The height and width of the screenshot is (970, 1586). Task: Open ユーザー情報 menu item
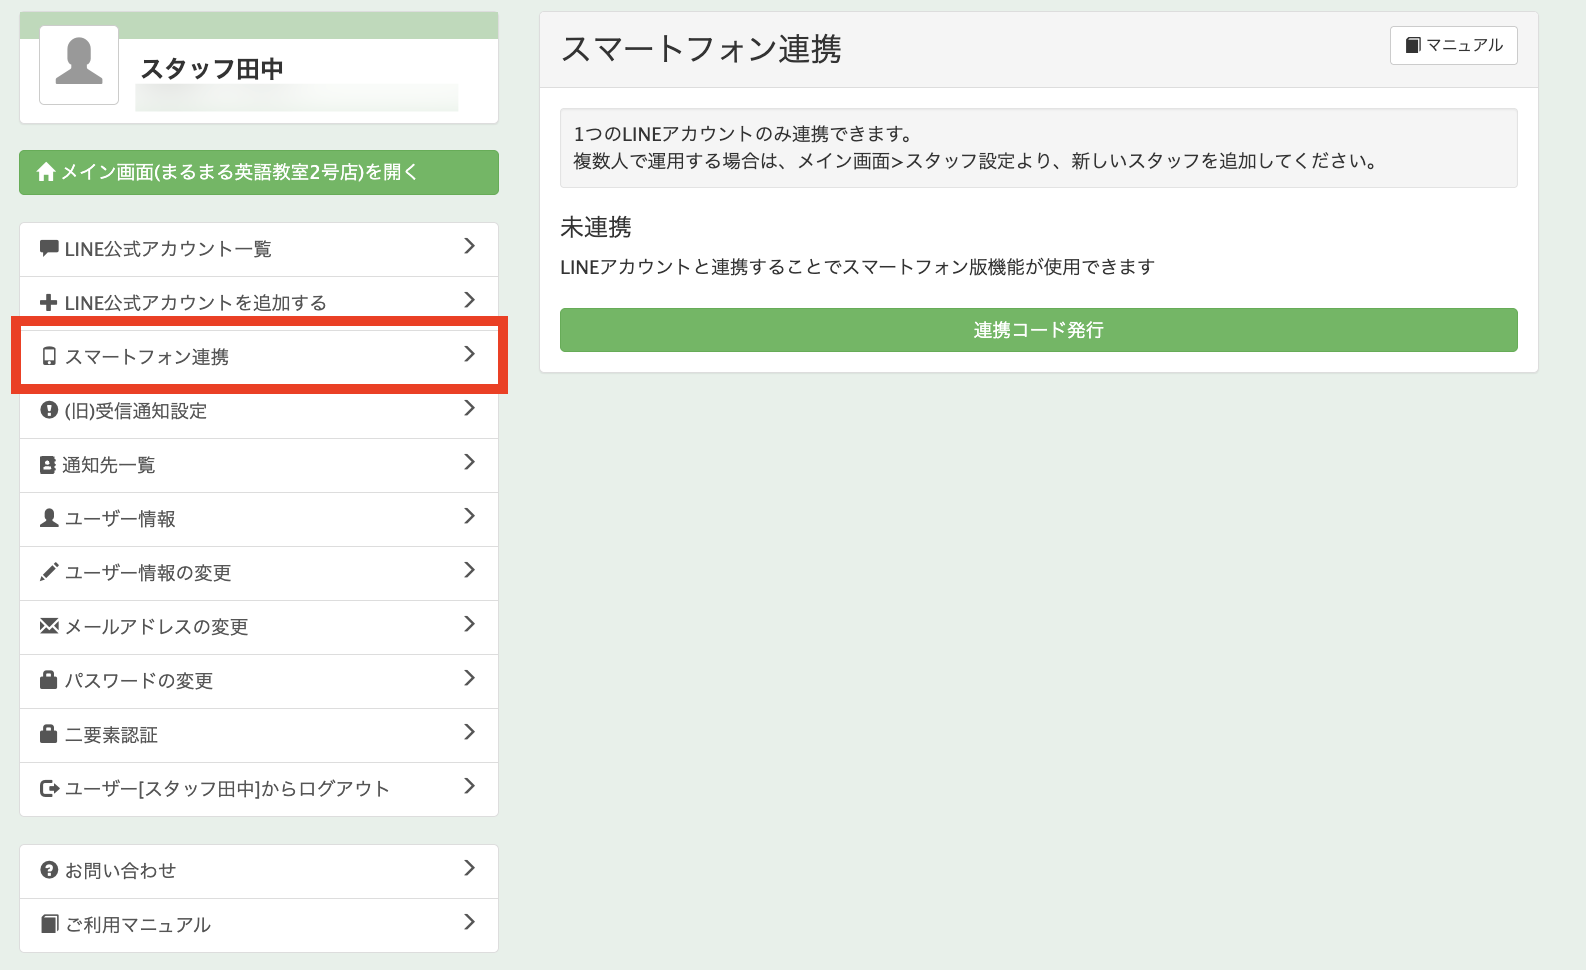pyautogui.click(x=259, y=519)
